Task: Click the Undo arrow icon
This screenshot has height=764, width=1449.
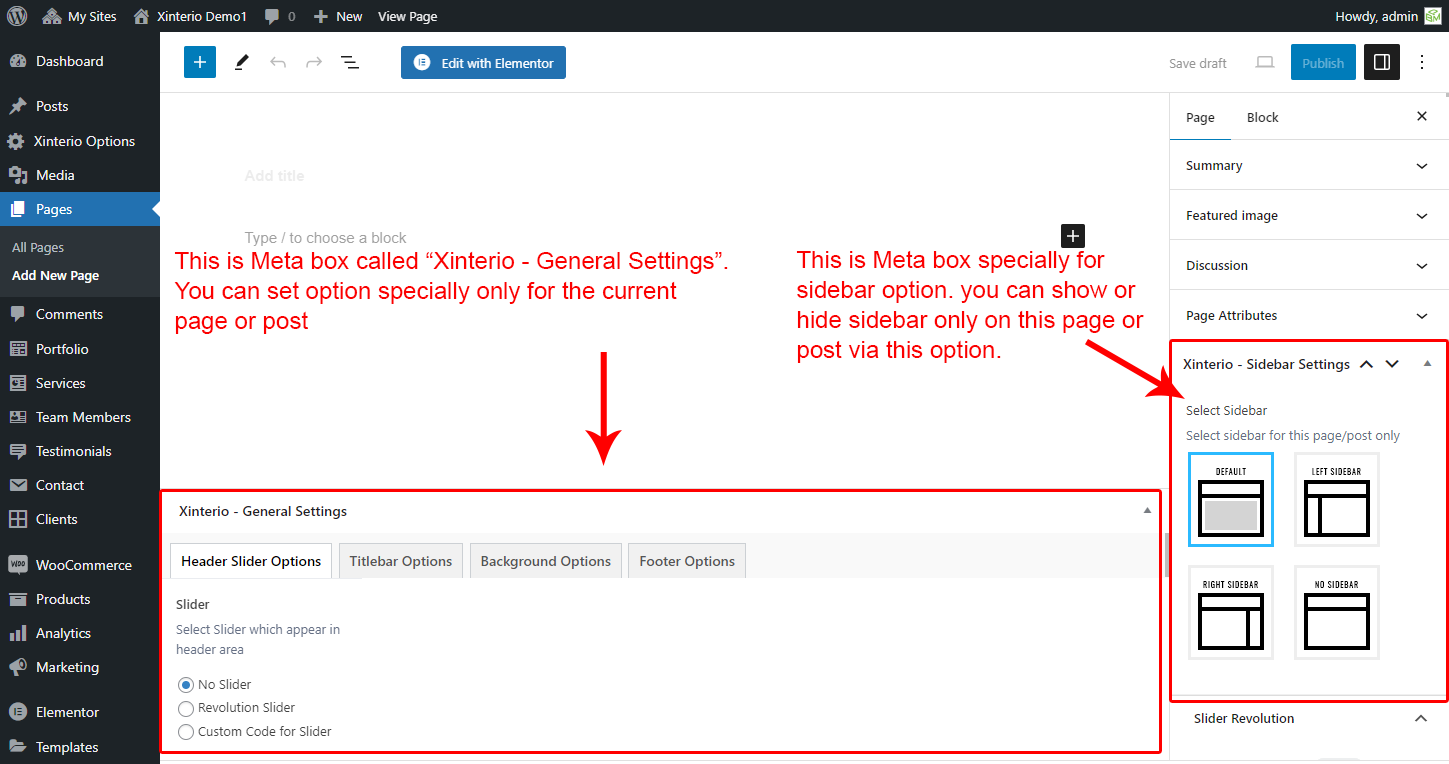Action: coord(278,62)
